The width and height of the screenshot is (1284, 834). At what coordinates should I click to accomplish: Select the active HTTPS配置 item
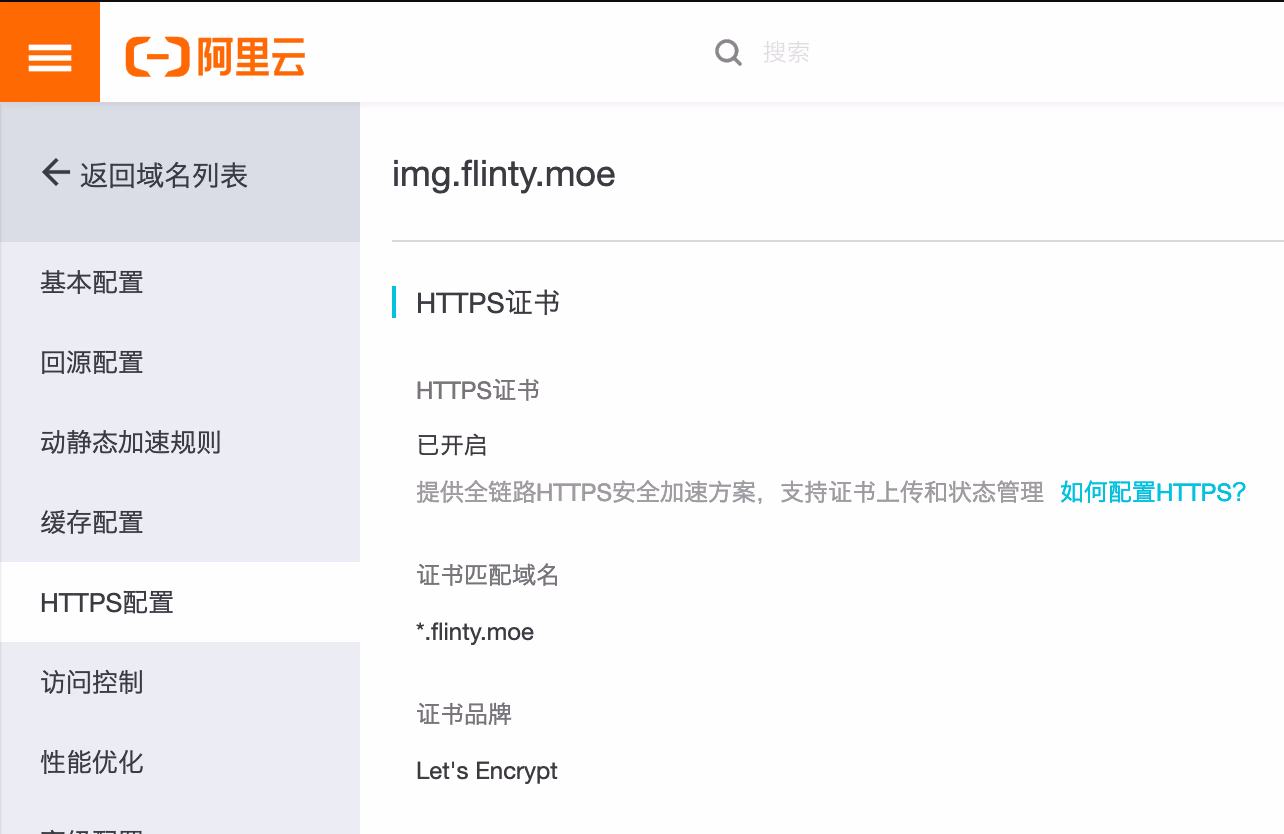coord(107,602)
